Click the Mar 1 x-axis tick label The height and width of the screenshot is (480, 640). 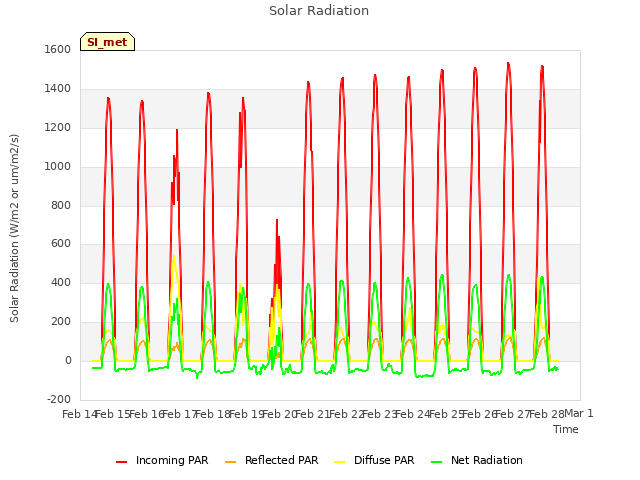point(579,413)
